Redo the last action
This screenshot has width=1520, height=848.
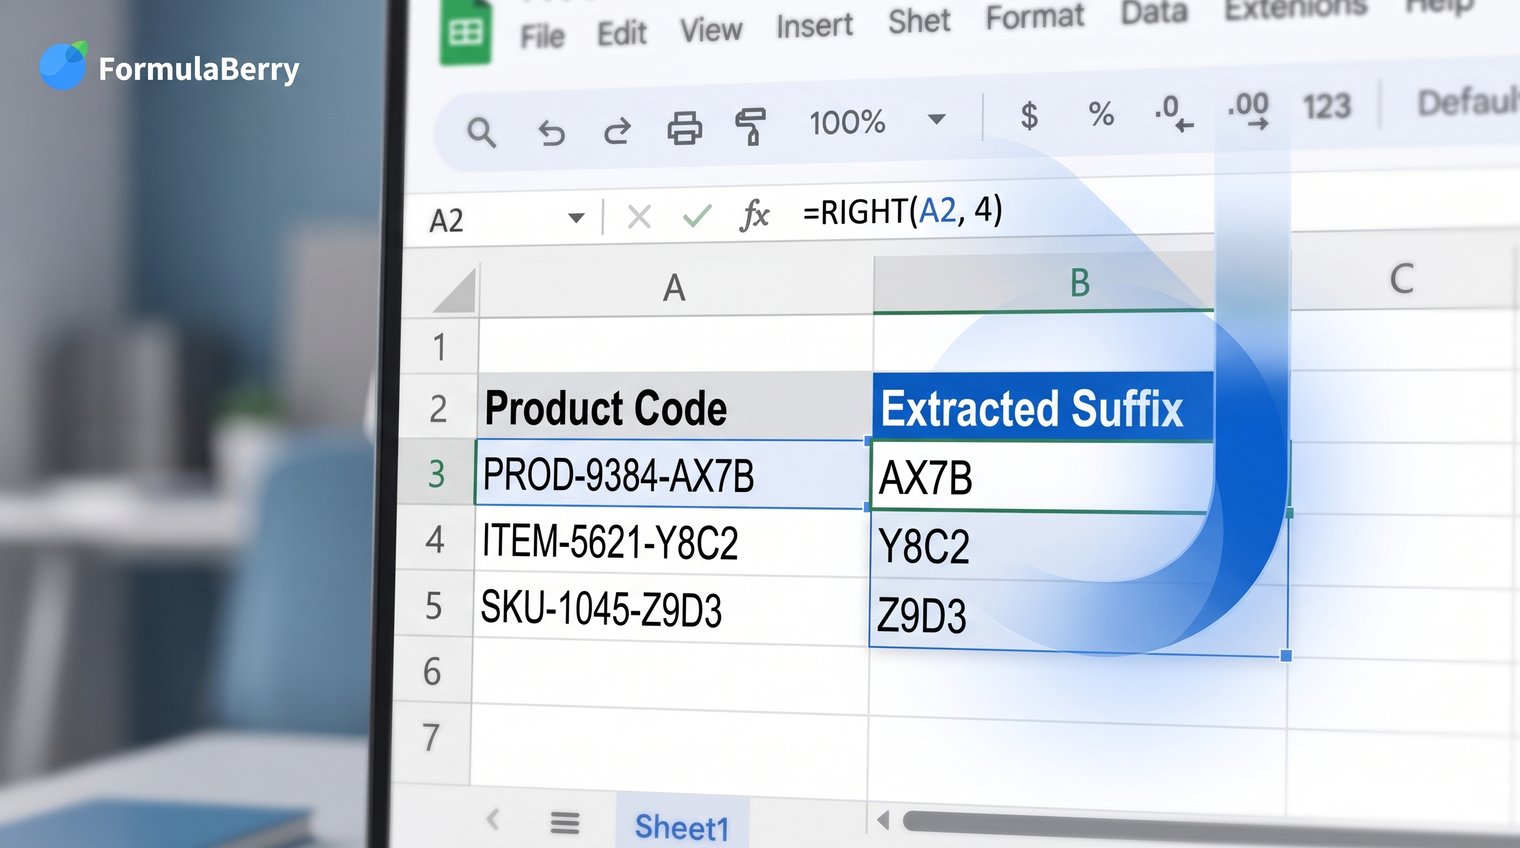pyautogui.click(x=617, y=130)
